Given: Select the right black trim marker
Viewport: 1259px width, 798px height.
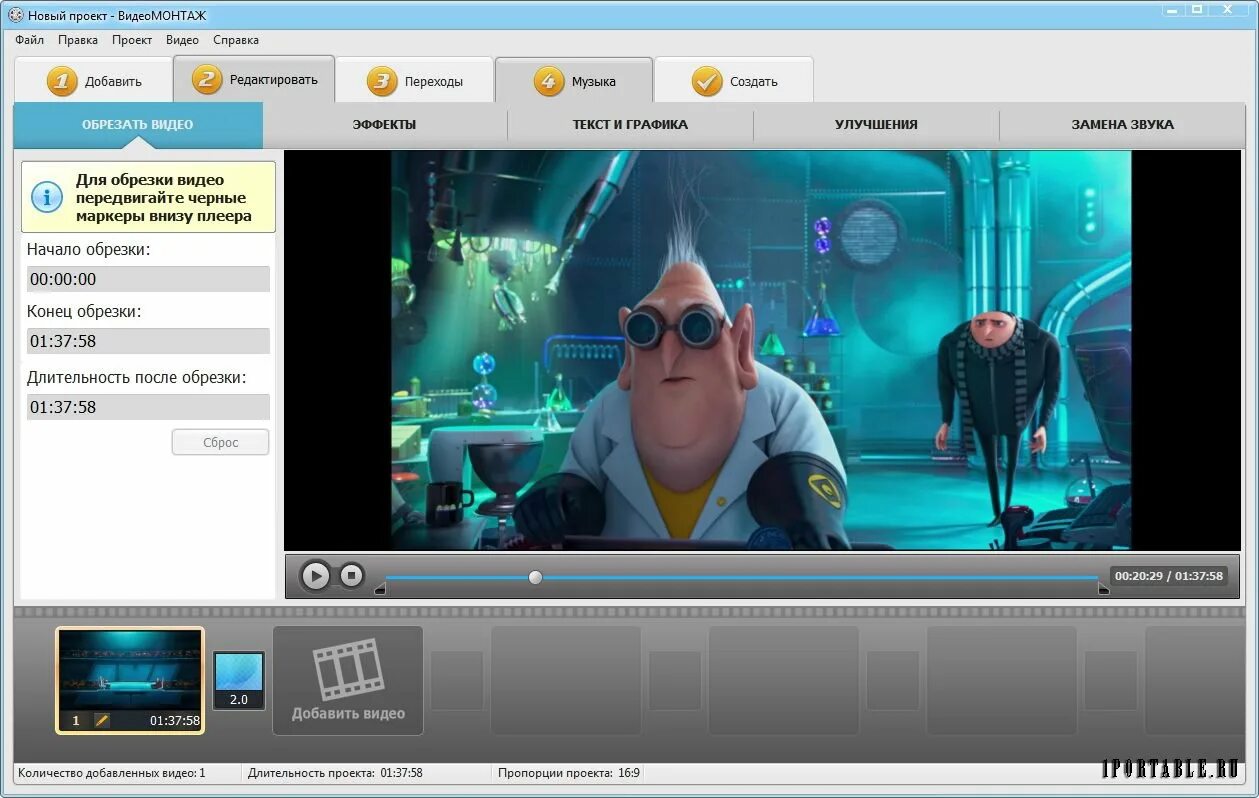Looking at the screenshot, I should coord(1103,589).
